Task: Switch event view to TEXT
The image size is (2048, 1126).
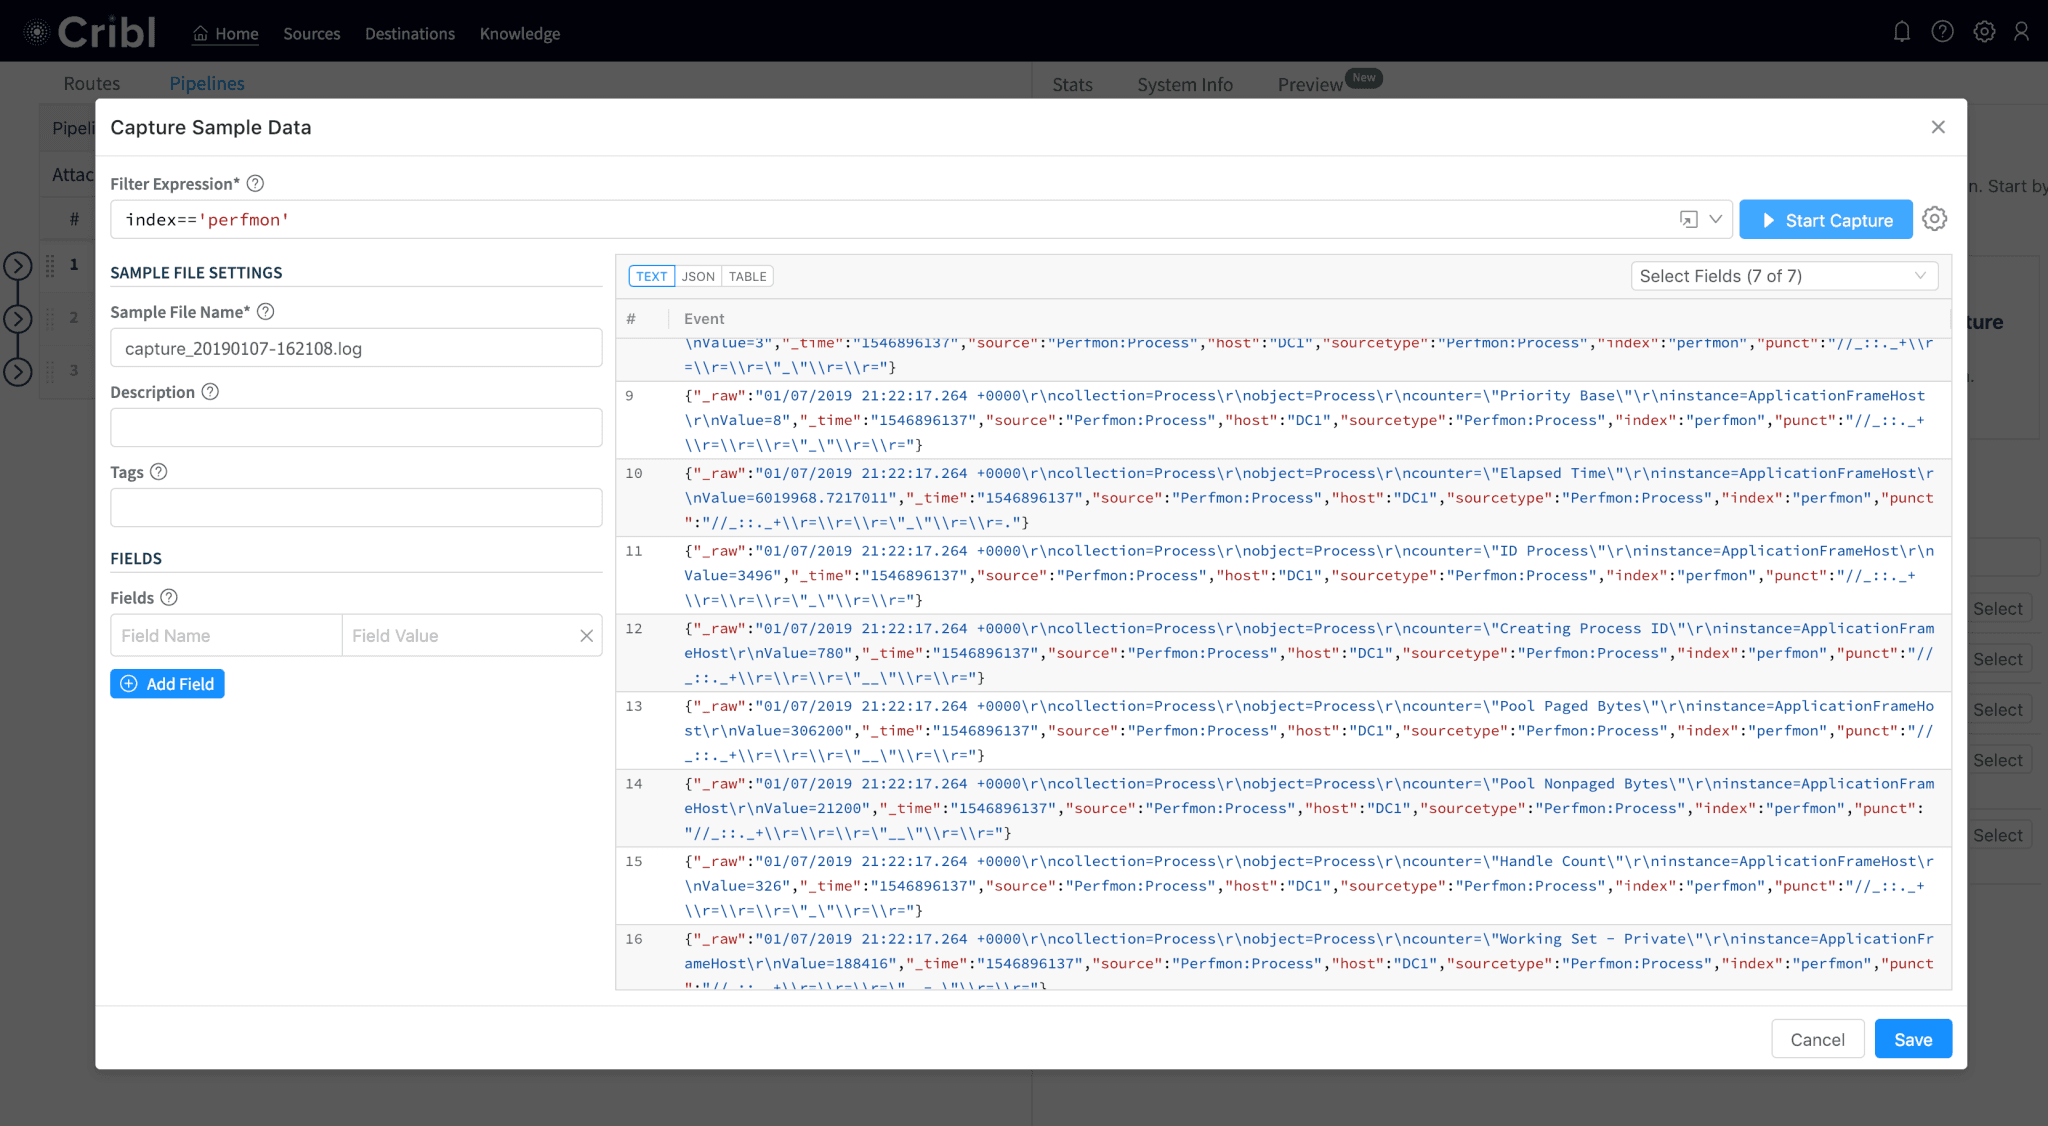Action: (651, 277)
